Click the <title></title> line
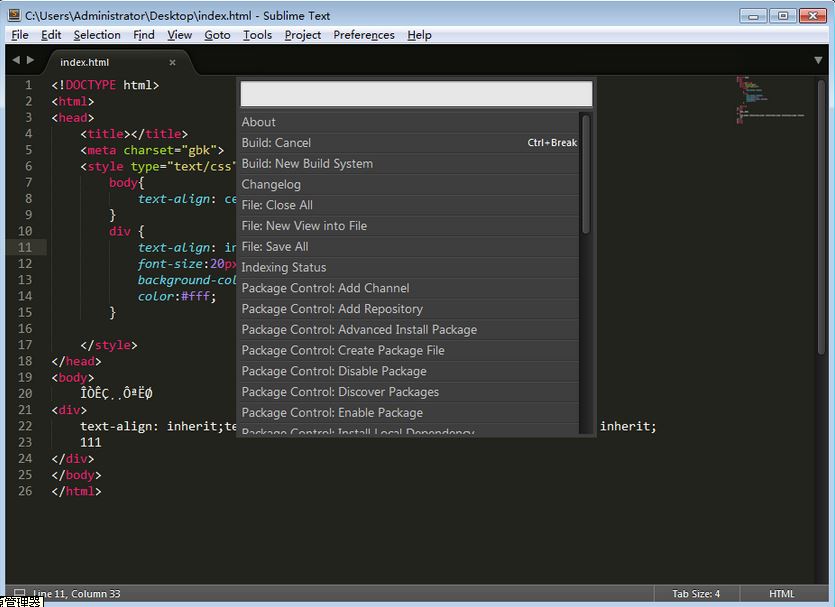The height and width of the screenshot is (607, 835). click(134, 134)
